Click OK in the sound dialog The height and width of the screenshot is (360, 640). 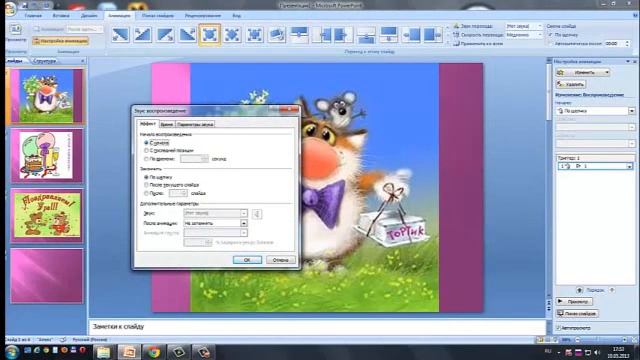(x=247, y=260)
